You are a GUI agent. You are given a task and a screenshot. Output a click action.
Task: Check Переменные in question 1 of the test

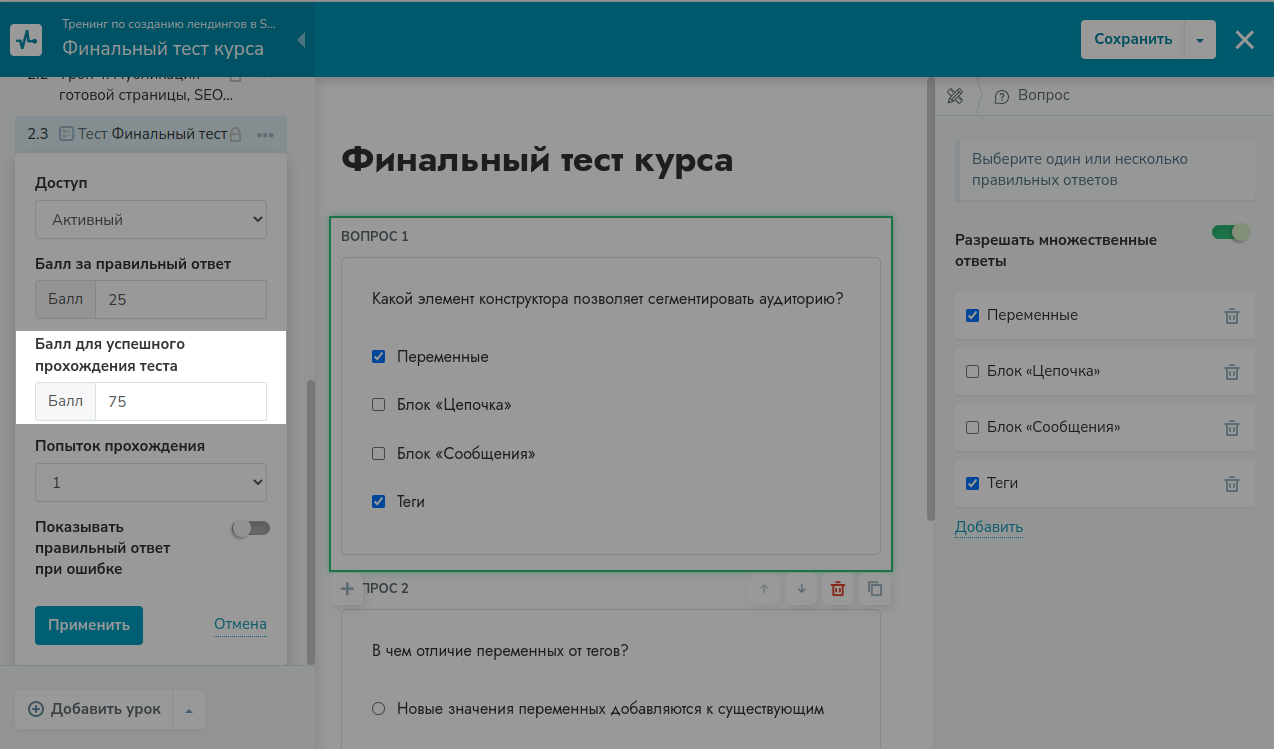378,356
